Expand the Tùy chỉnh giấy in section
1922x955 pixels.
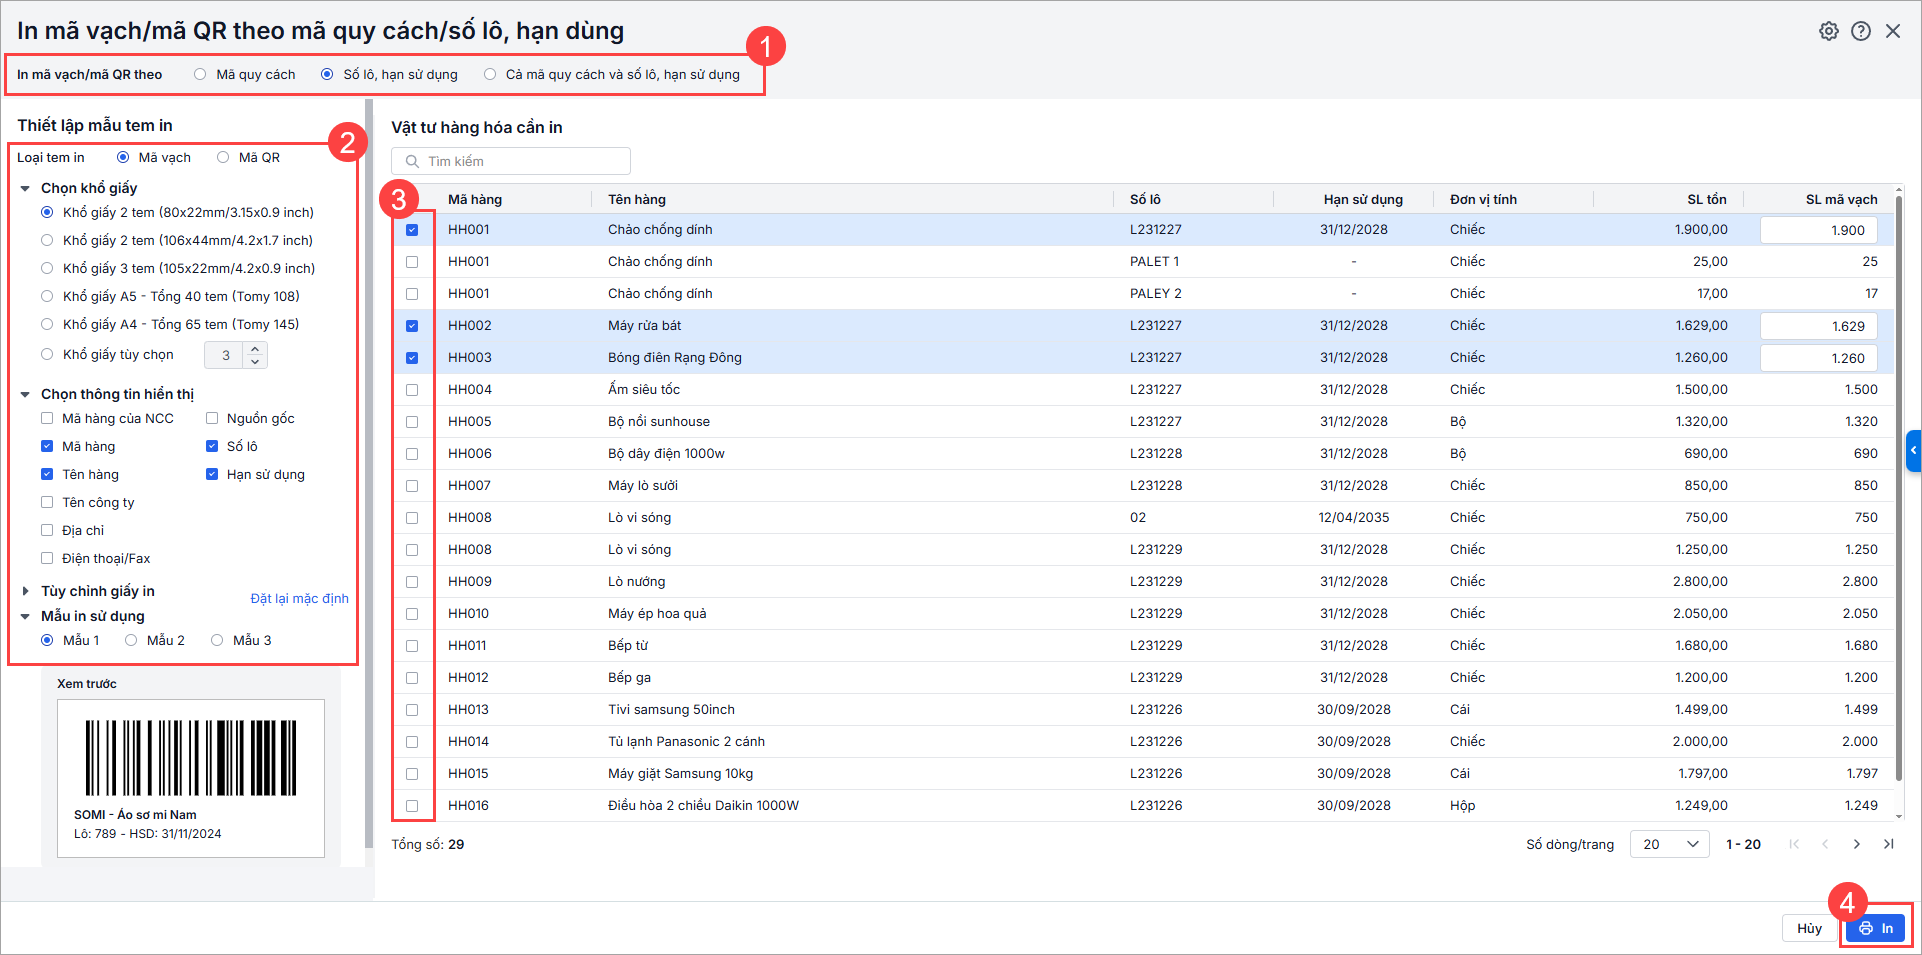[26, 591]
